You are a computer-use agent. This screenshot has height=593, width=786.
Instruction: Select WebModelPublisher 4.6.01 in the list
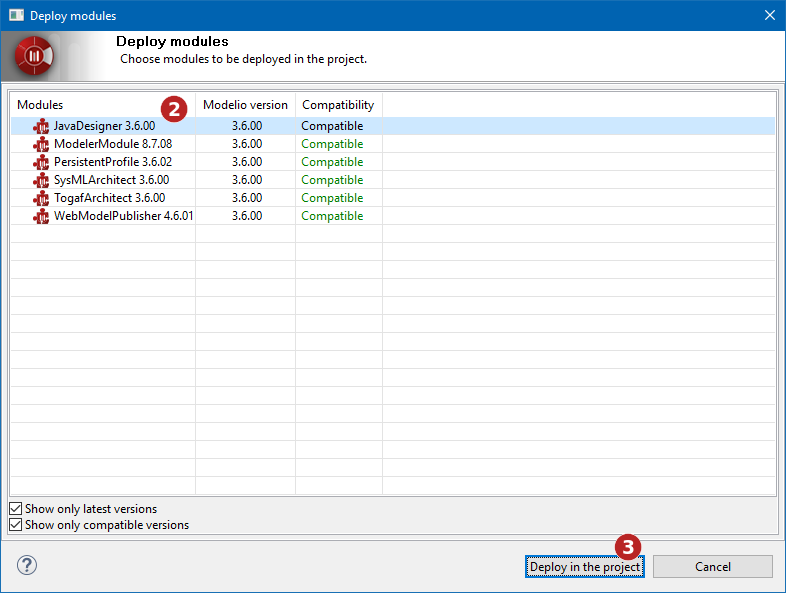tap(123, 216)
